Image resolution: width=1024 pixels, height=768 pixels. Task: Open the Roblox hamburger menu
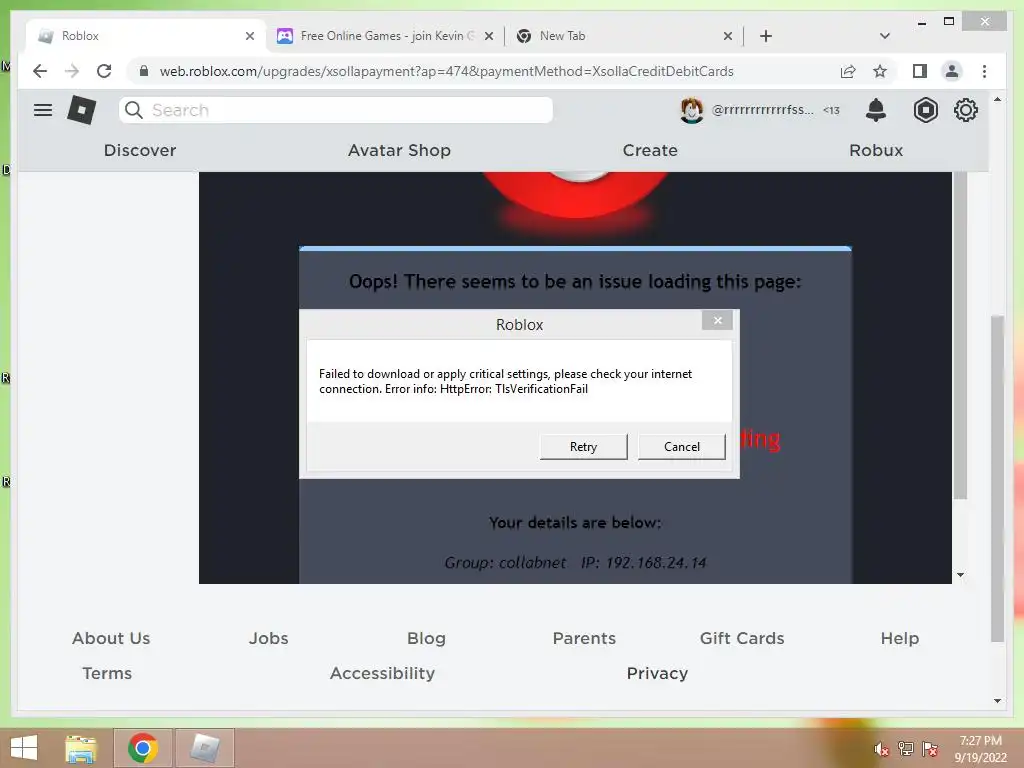(42, 110)
